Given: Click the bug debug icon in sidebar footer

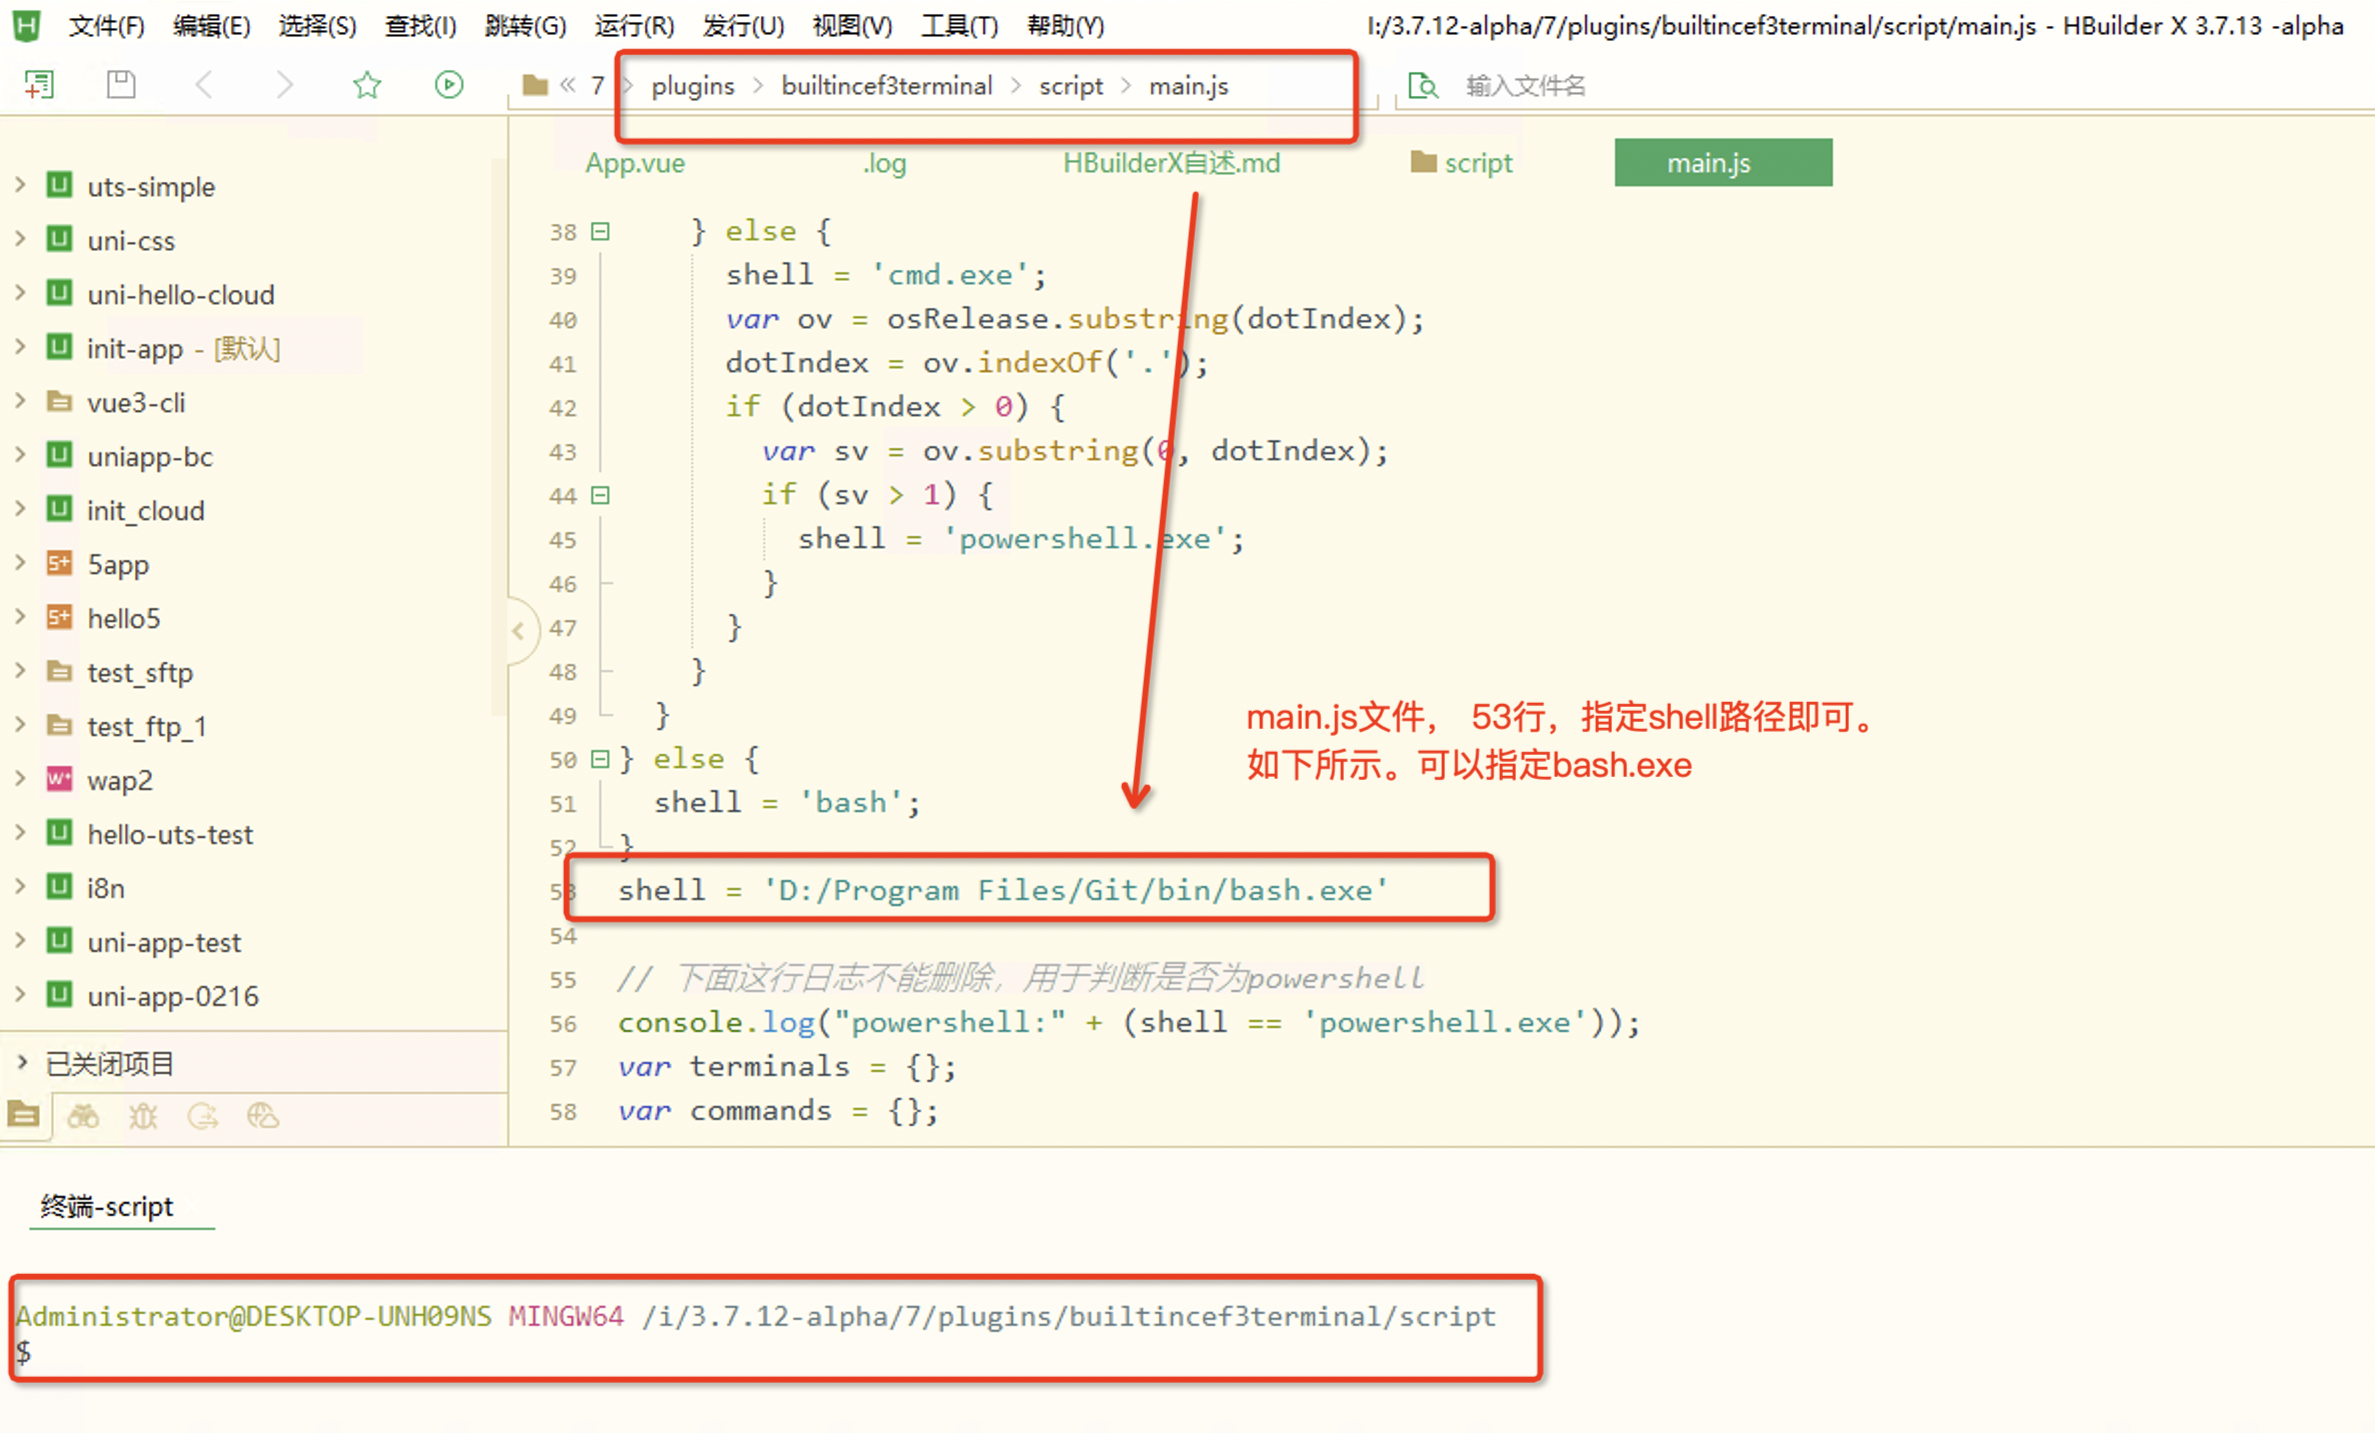Looking at the screenshot, I should (143, 1115).
